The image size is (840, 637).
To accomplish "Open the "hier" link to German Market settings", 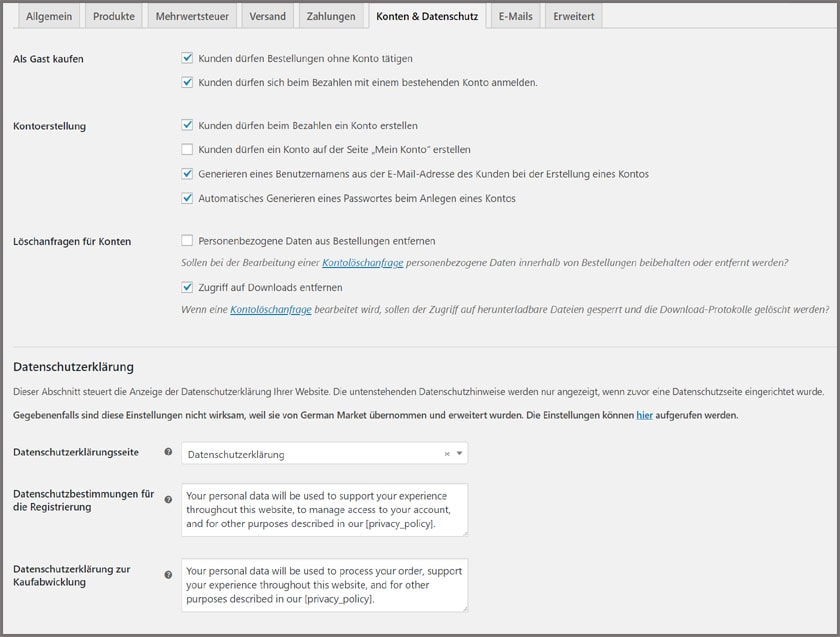I will click(644, 415).
